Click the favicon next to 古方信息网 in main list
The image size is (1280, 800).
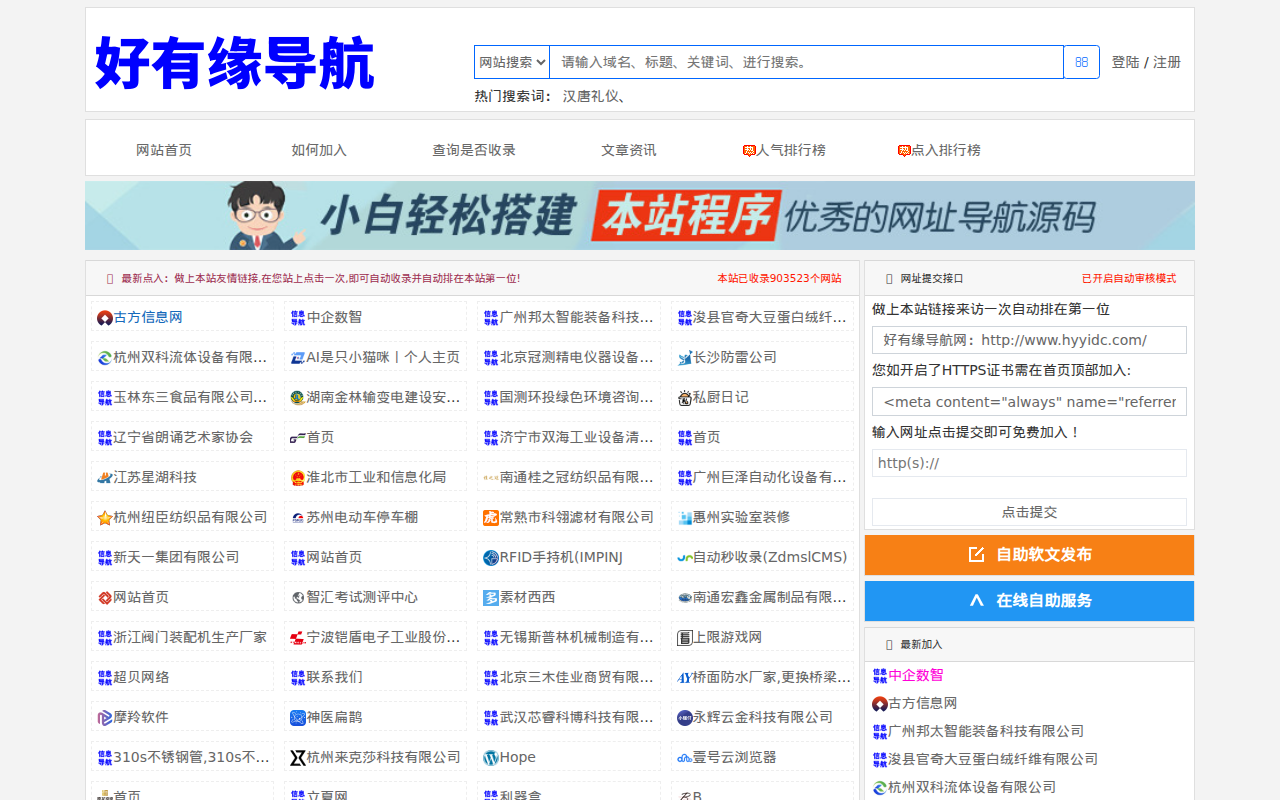click(104, 318)
